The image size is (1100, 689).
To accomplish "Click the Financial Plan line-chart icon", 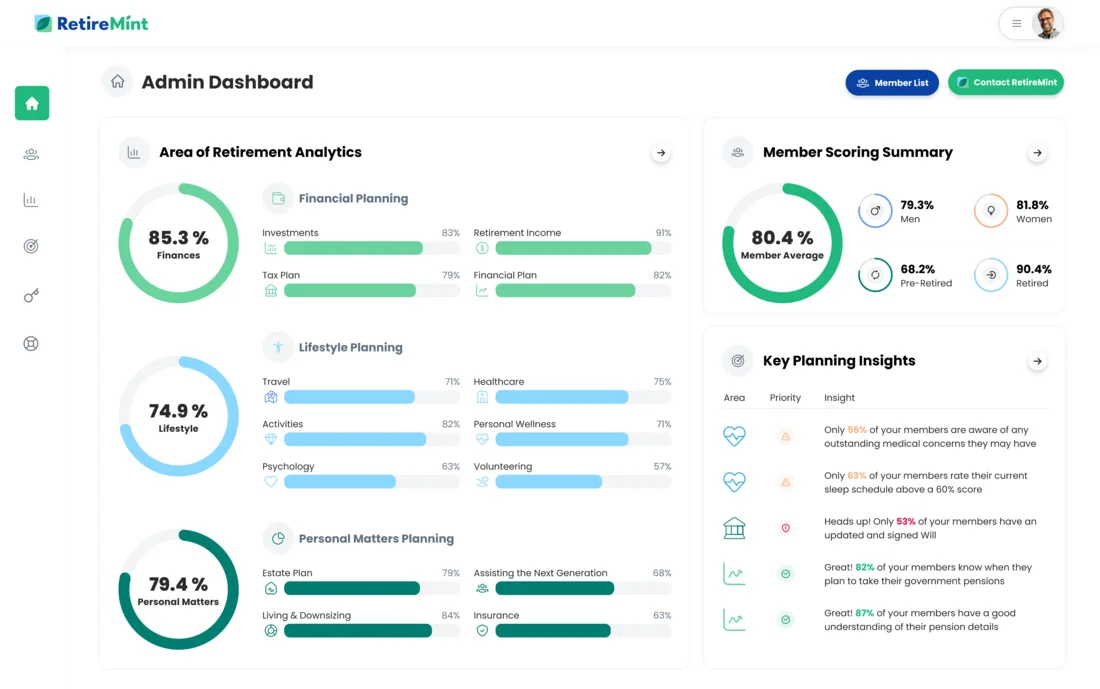I will [482, 290].
